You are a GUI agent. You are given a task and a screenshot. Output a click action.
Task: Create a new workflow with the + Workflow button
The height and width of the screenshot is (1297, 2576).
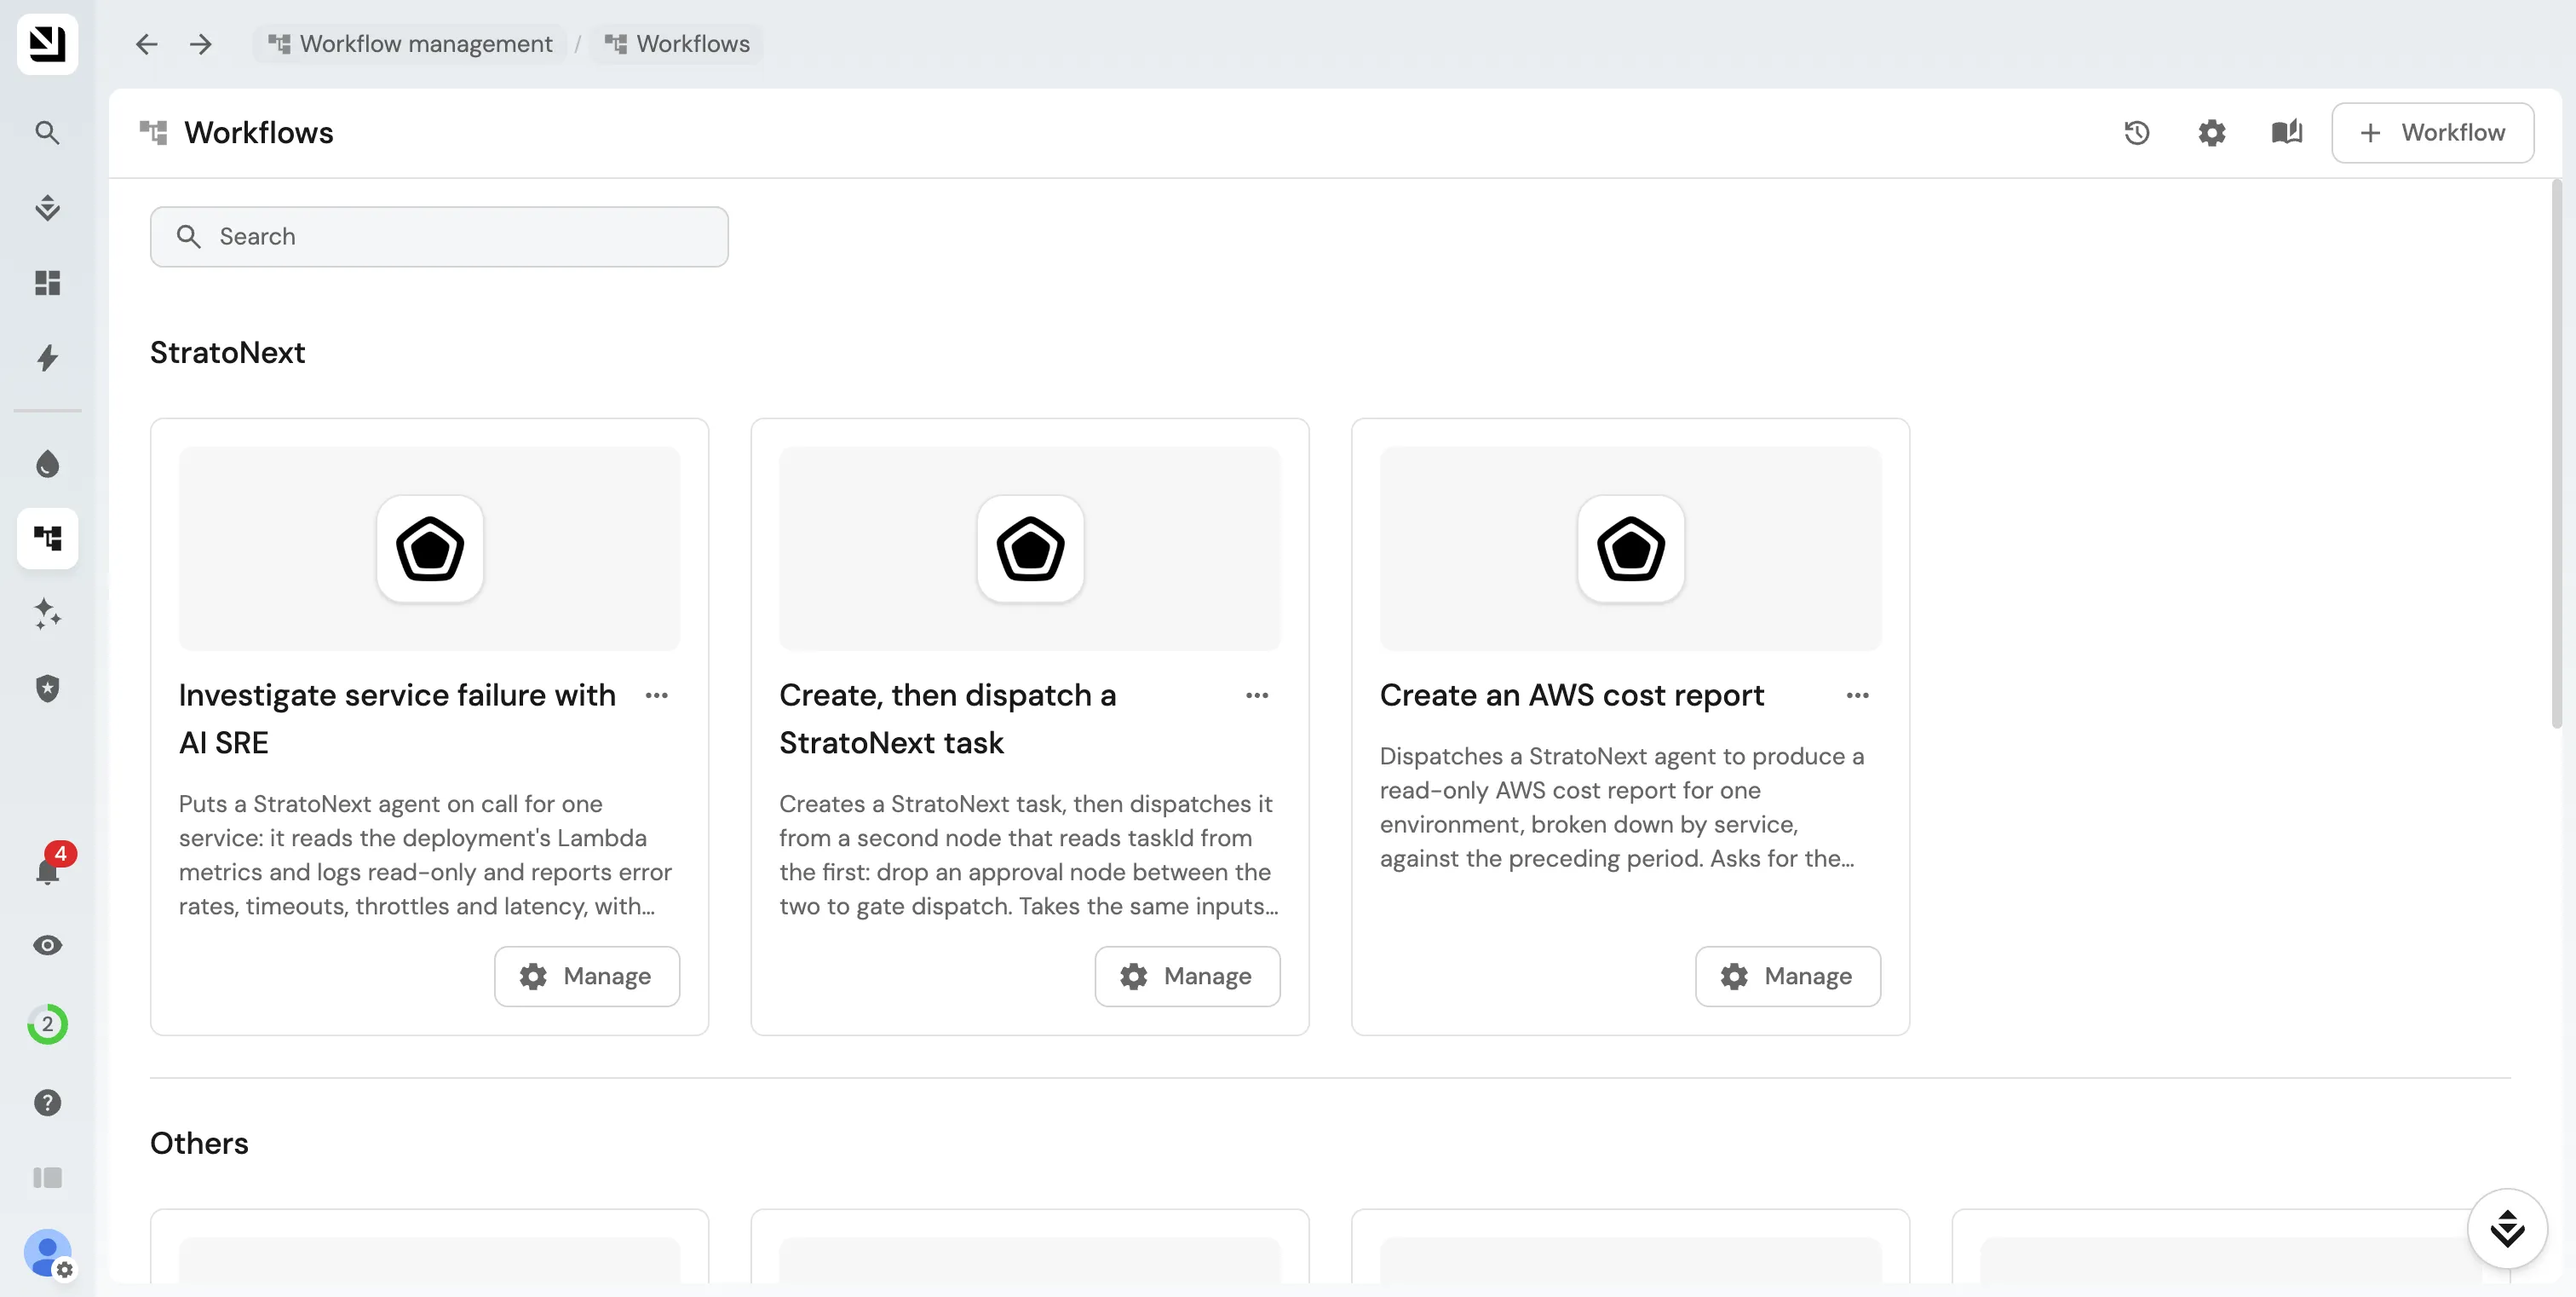(2433, 133)
